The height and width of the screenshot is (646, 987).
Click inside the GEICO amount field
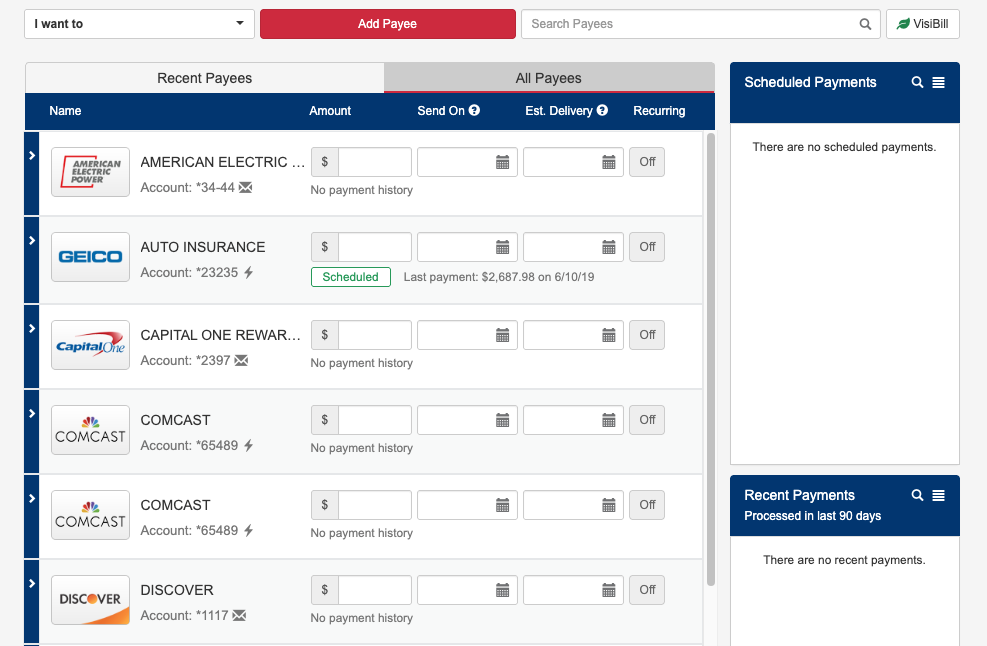[x=375, y=247]
